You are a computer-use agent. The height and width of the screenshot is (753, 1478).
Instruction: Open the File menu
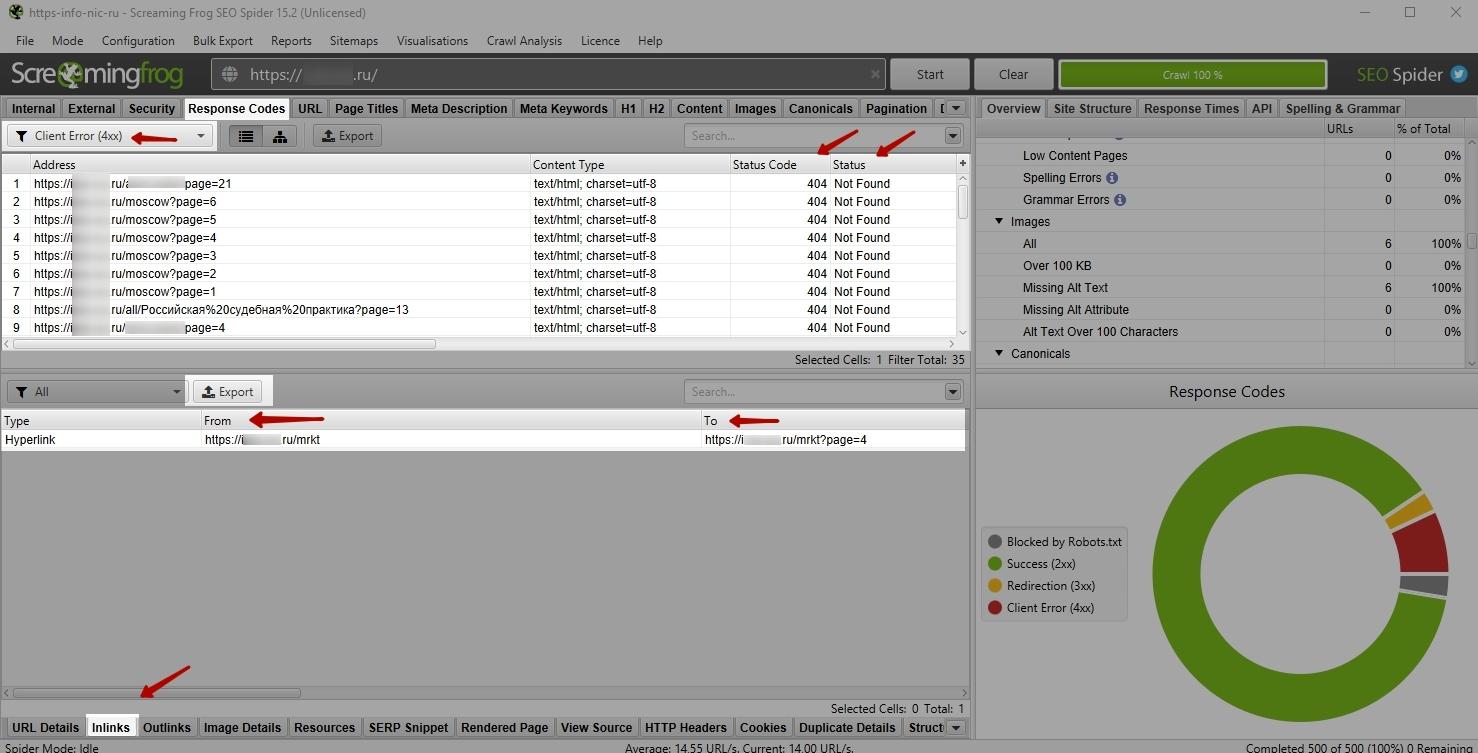(25, 41)
